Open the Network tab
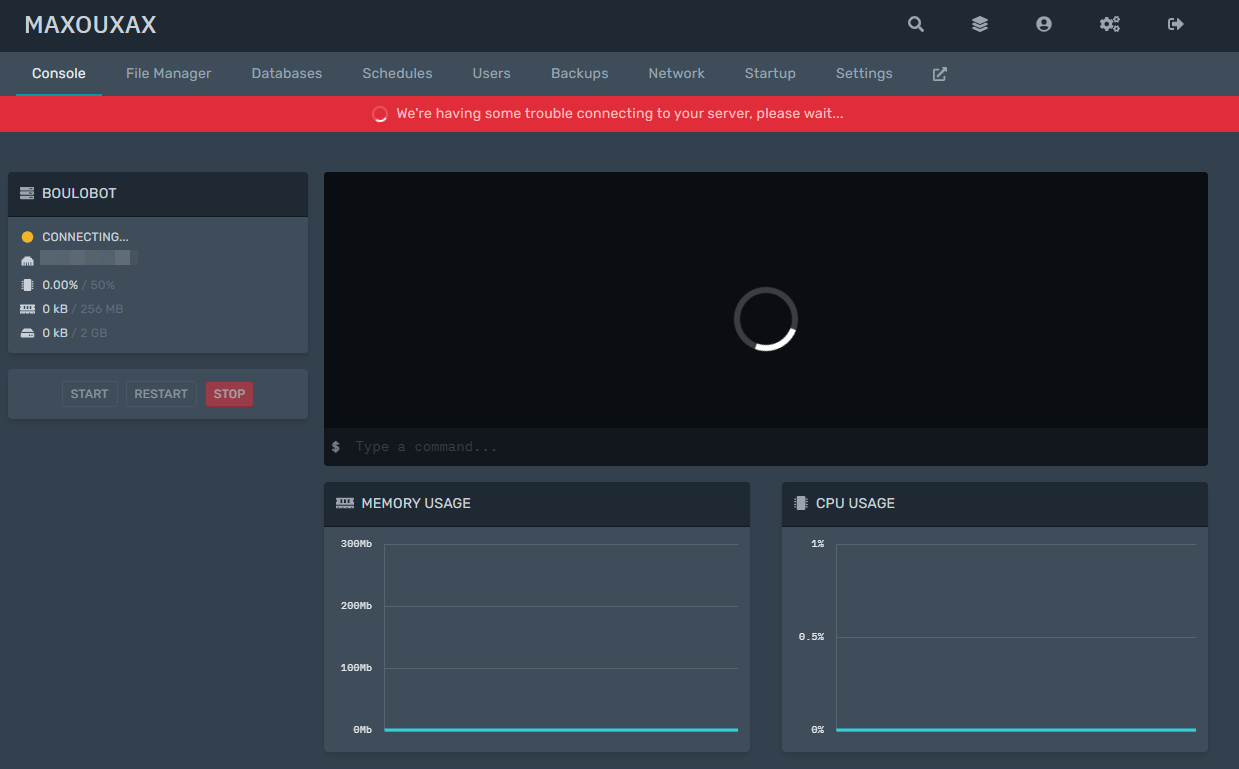The image size is (1239, 769). point(677,74)
